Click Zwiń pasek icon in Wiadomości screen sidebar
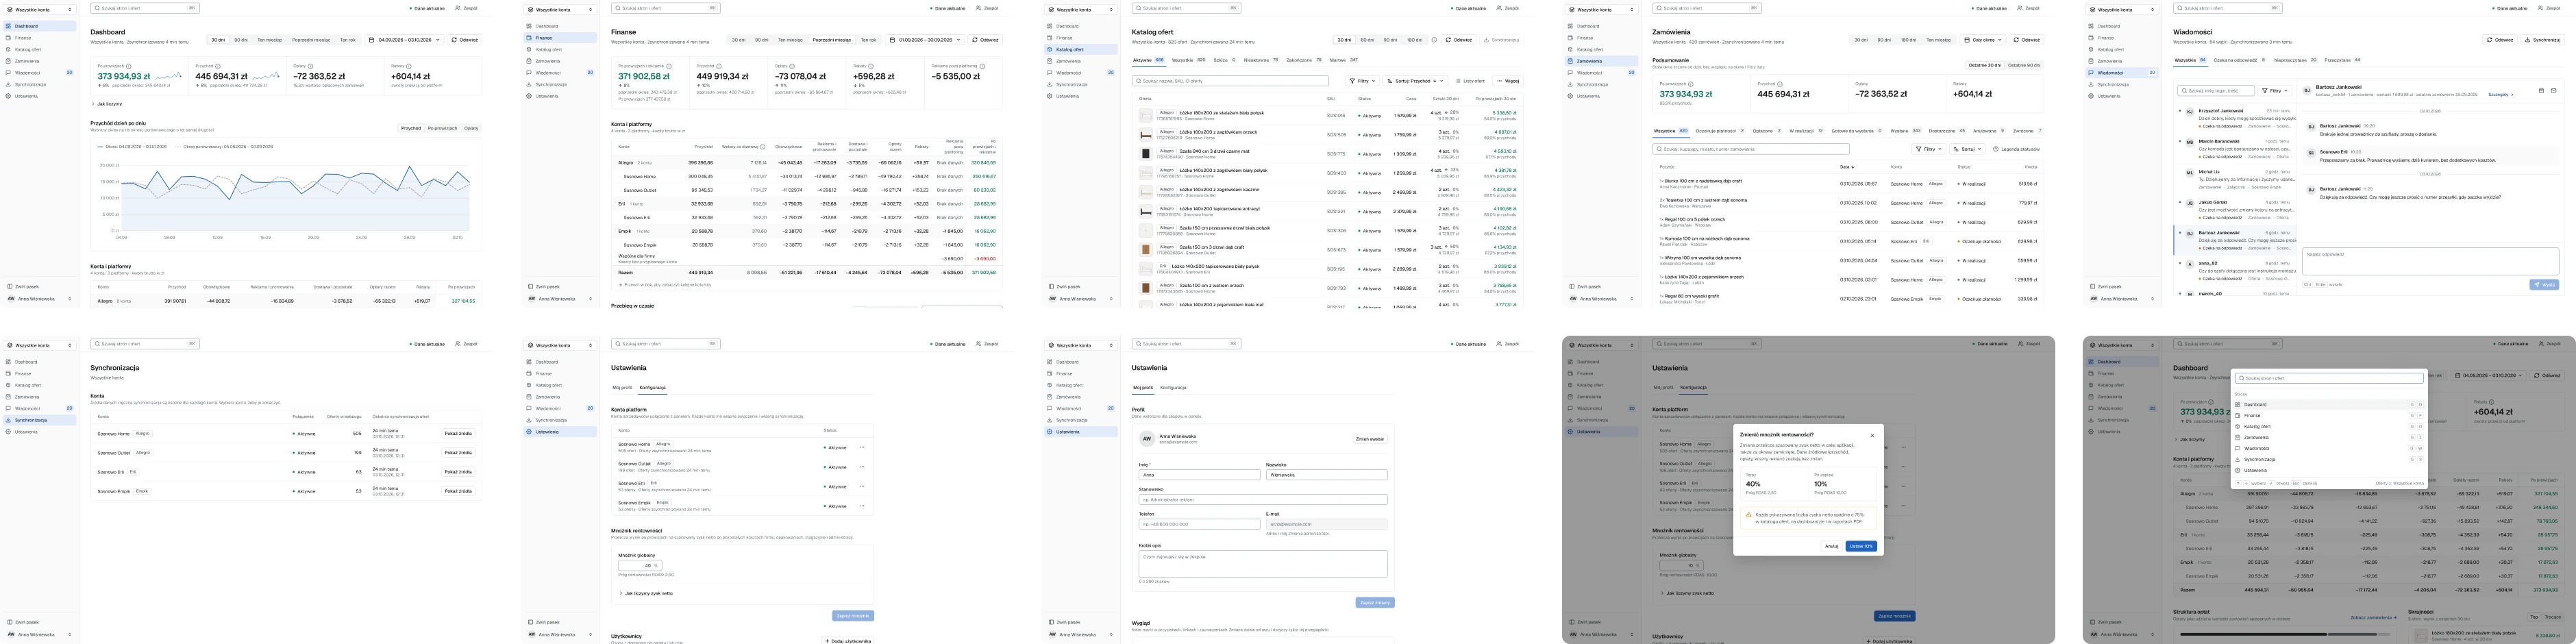 (2092, 286)
